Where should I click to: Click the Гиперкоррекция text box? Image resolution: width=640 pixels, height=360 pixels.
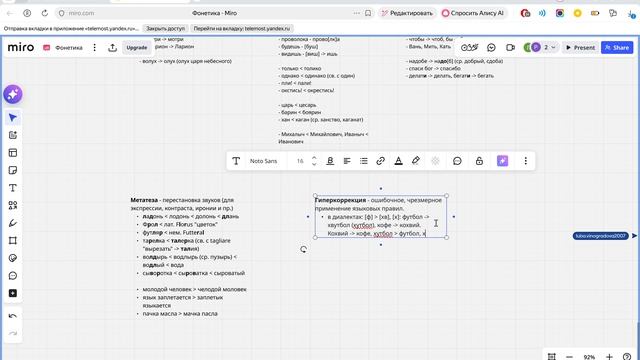380,216
